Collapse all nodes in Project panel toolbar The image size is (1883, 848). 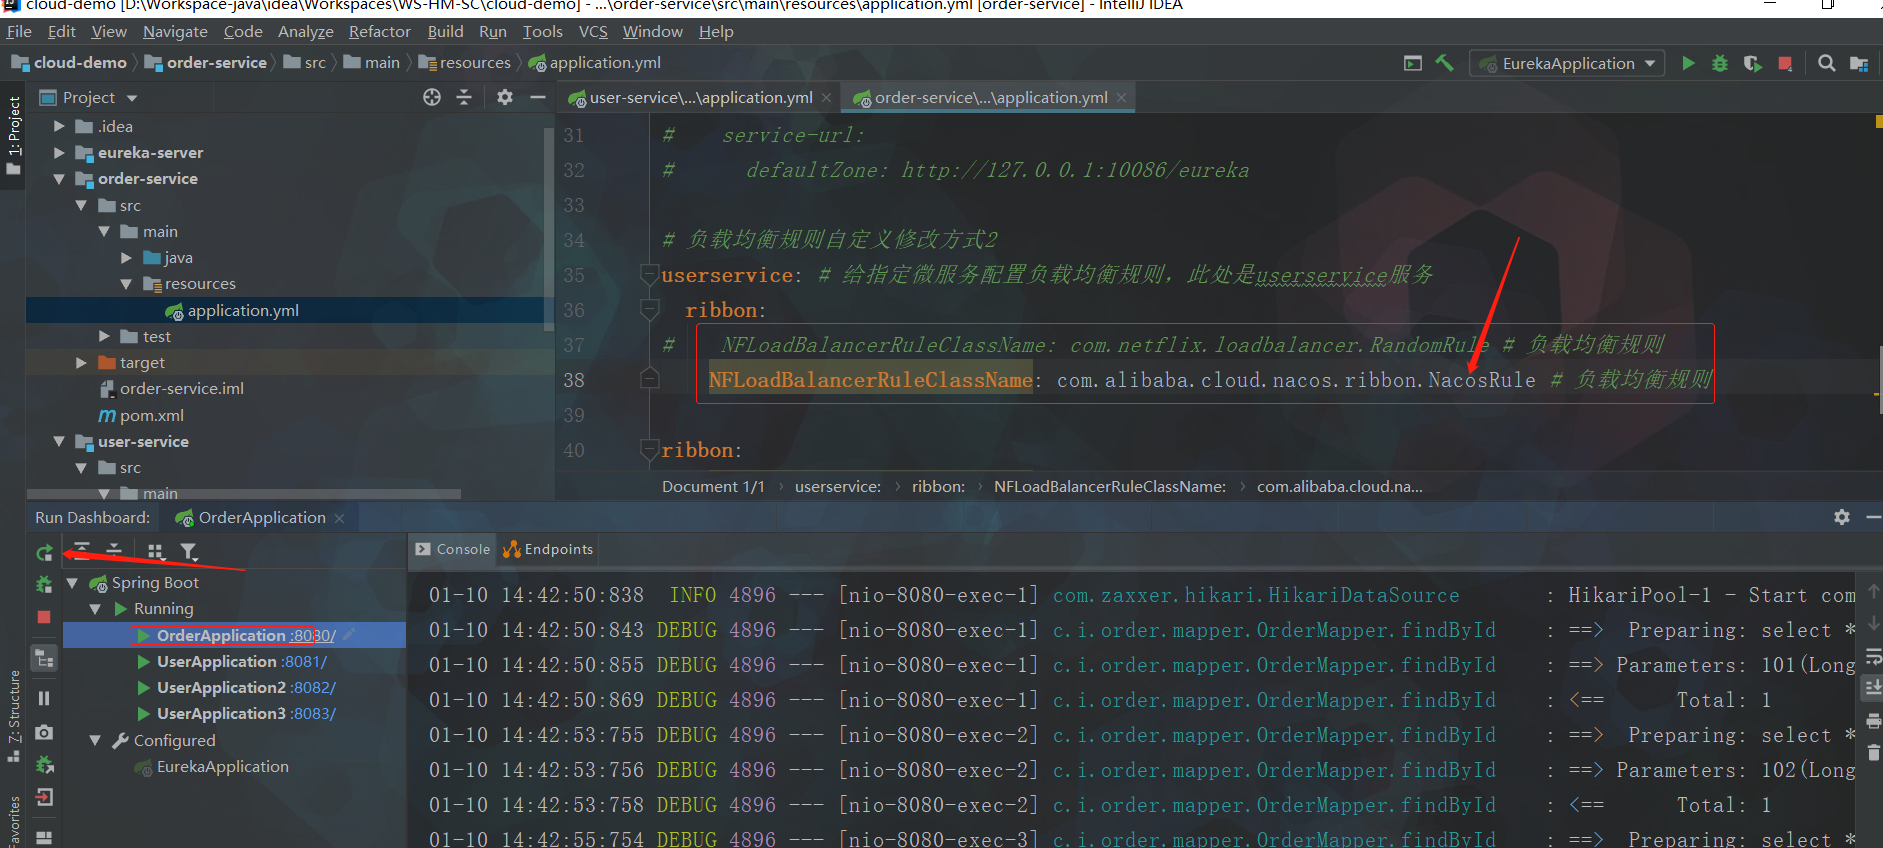(x=464, y=97)
